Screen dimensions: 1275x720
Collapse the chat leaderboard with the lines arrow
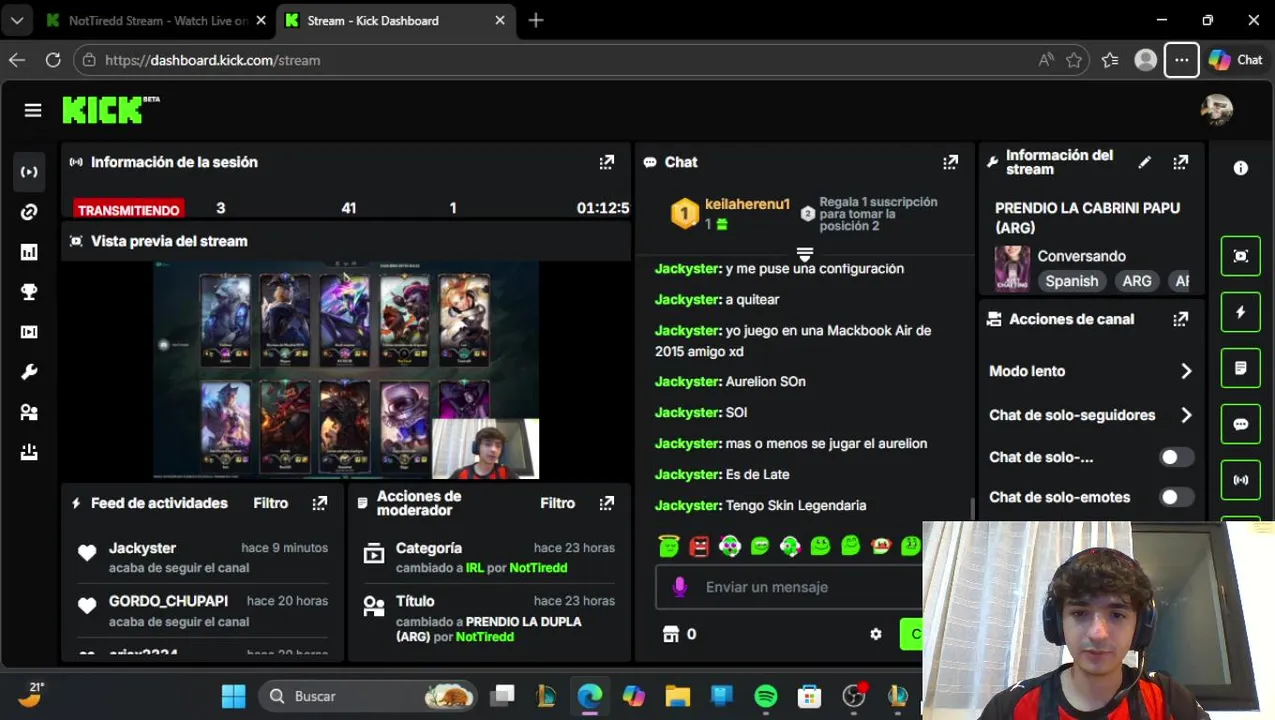[x=805, y=253]
